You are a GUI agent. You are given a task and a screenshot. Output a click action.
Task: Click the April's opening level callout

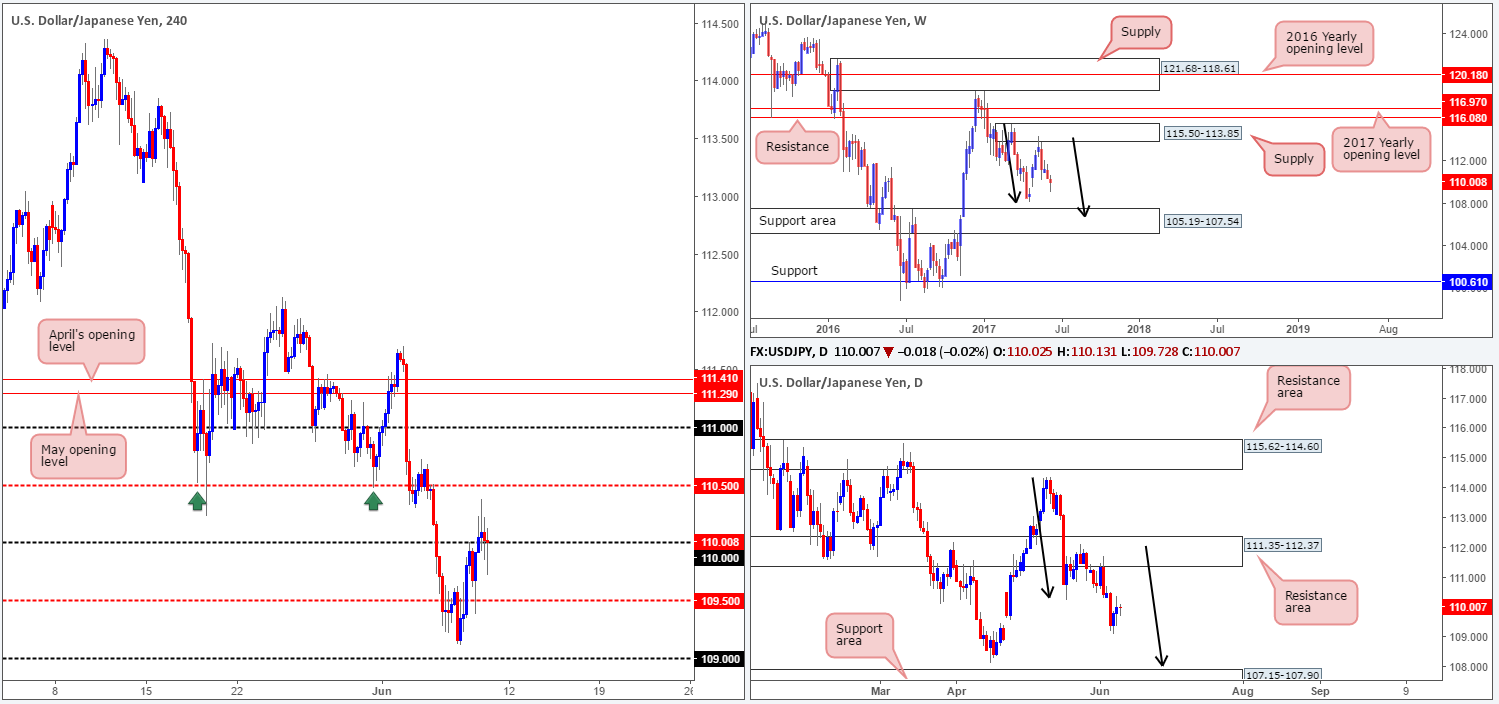91,341
